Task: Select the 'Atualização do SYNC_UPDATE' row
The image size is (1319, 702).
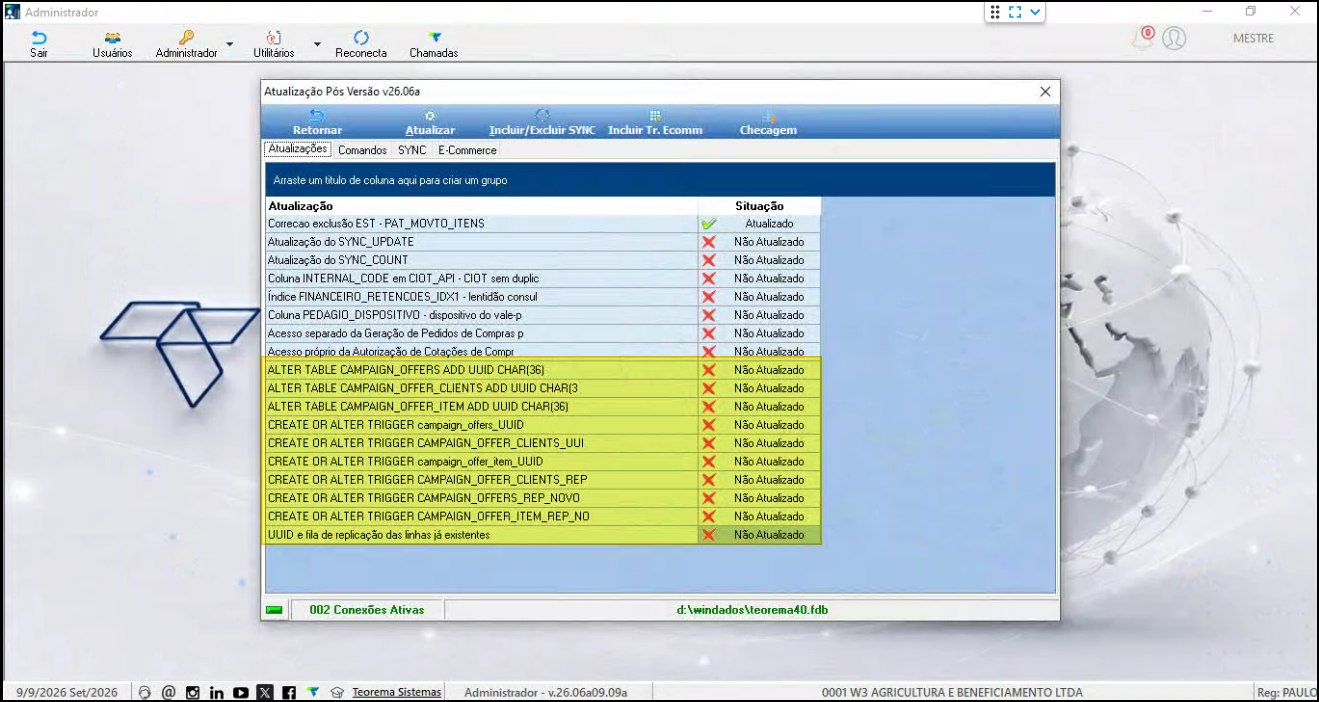Action: [543, 242]
